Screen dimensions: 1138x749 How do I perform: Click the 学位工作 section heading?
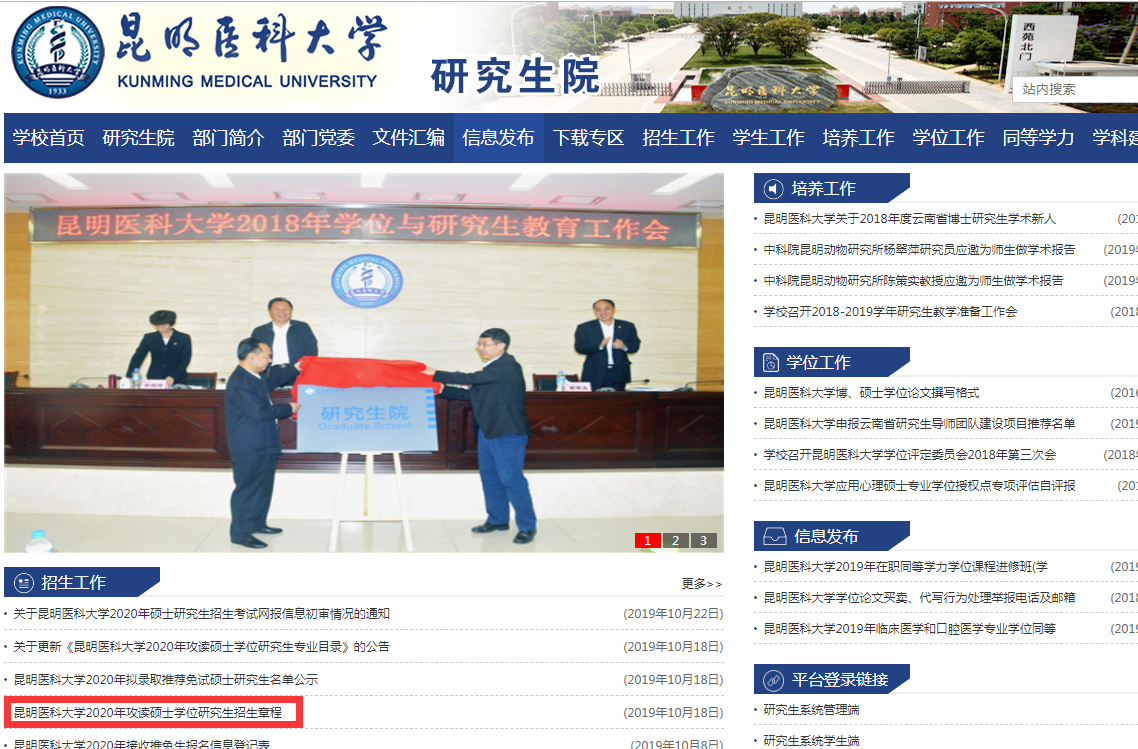click(819, 362)
